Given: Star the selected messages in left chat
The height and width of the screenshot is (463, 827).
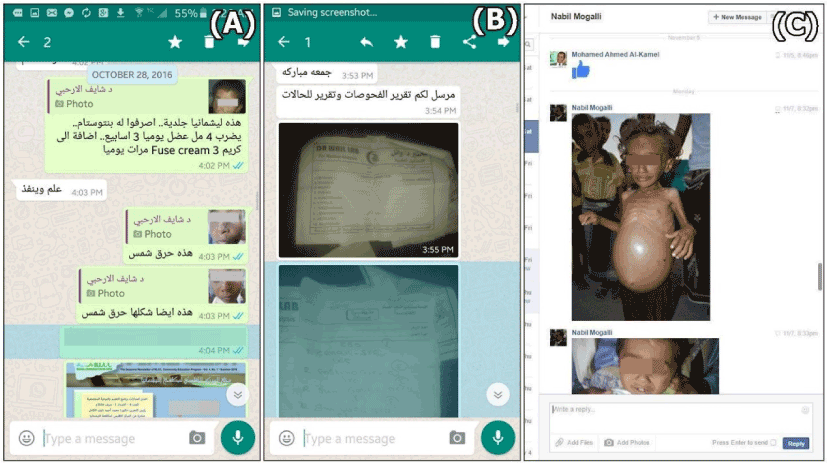Looking at the screenshot, I should (175, 43).
